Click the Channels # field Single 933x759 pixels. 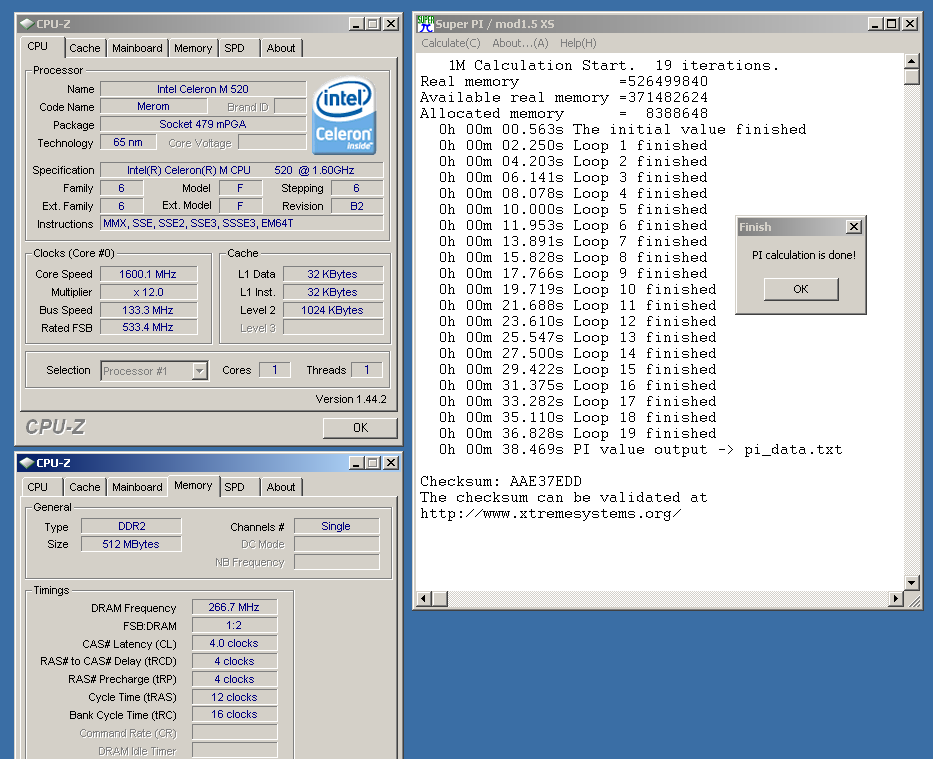tap(336, 526)
